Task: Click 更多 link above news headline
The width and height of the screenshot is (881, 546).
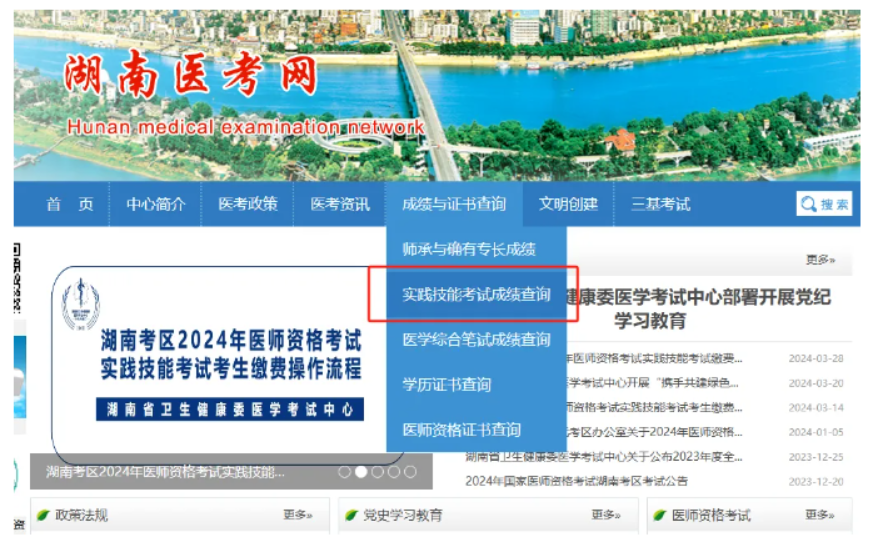Action: pos(820,260)
